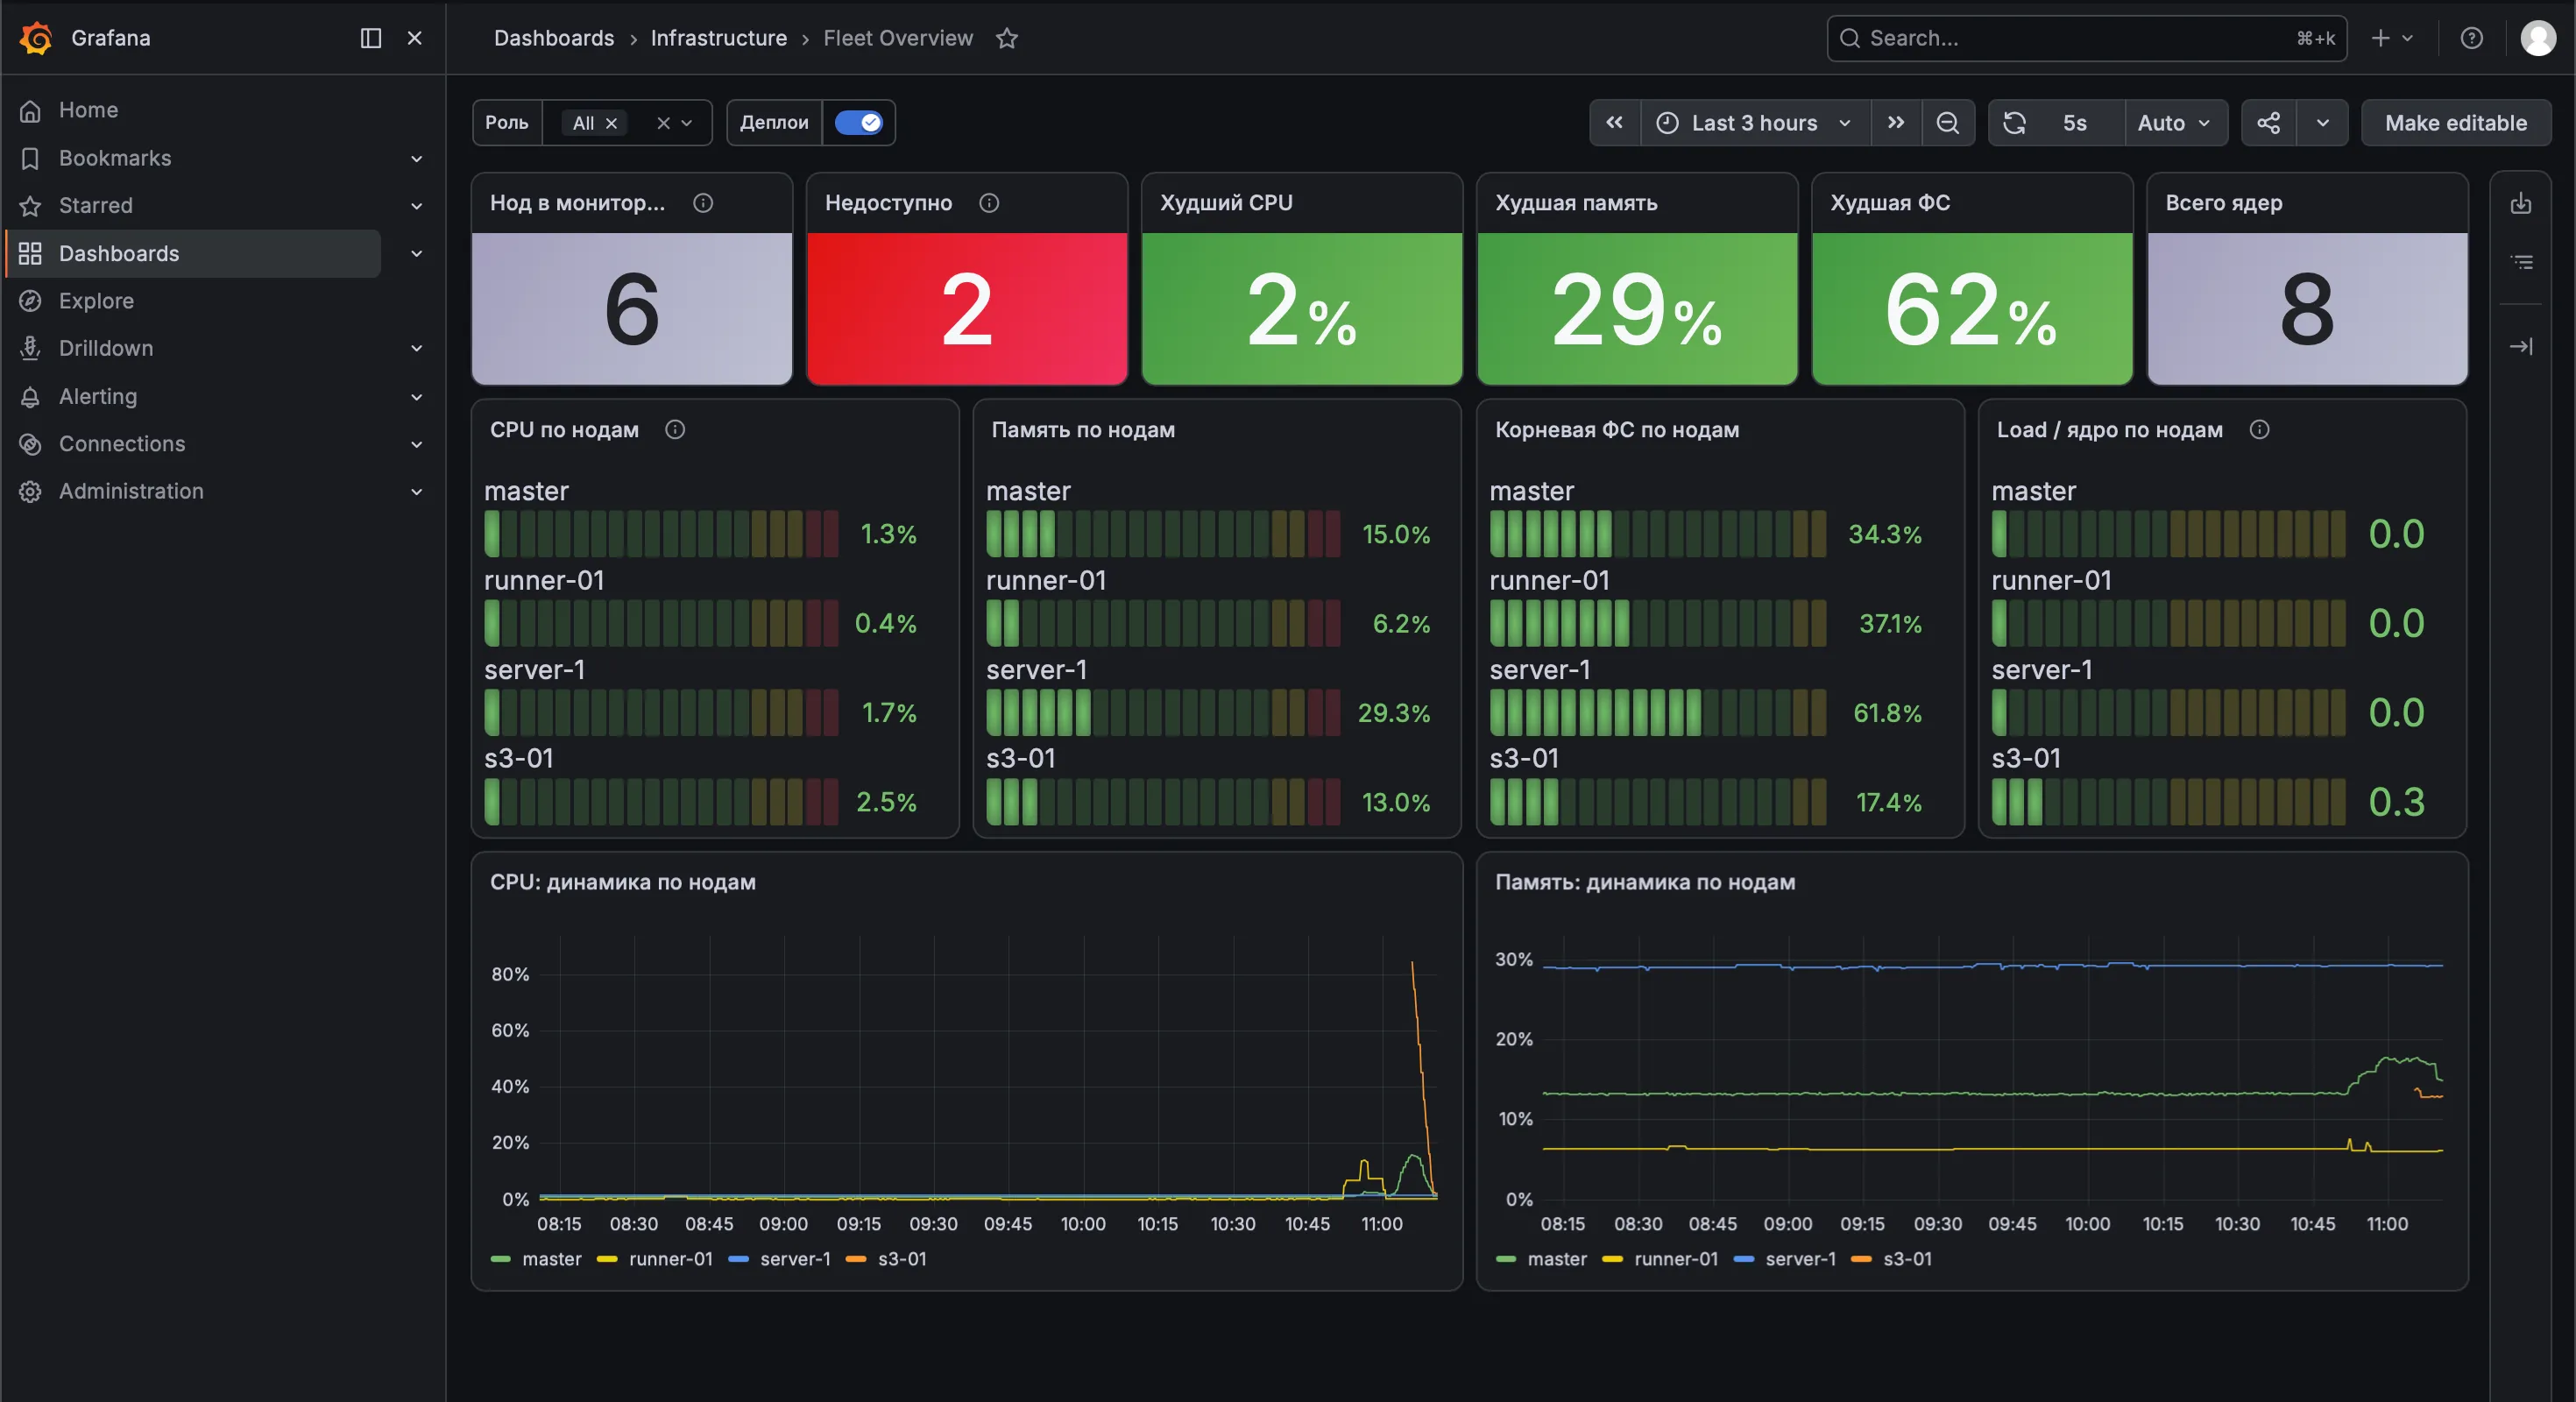Click s3-01 CPU gauge bar 2.5%

point(661,801)
